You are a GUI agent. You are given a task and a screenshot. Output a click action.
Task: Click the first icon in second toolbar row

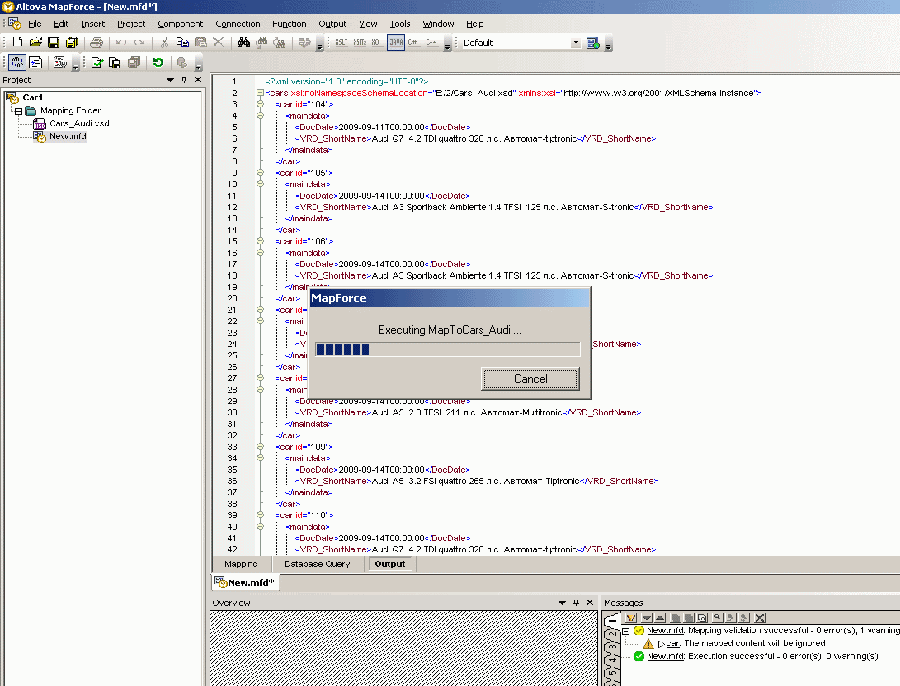point(17,62)
